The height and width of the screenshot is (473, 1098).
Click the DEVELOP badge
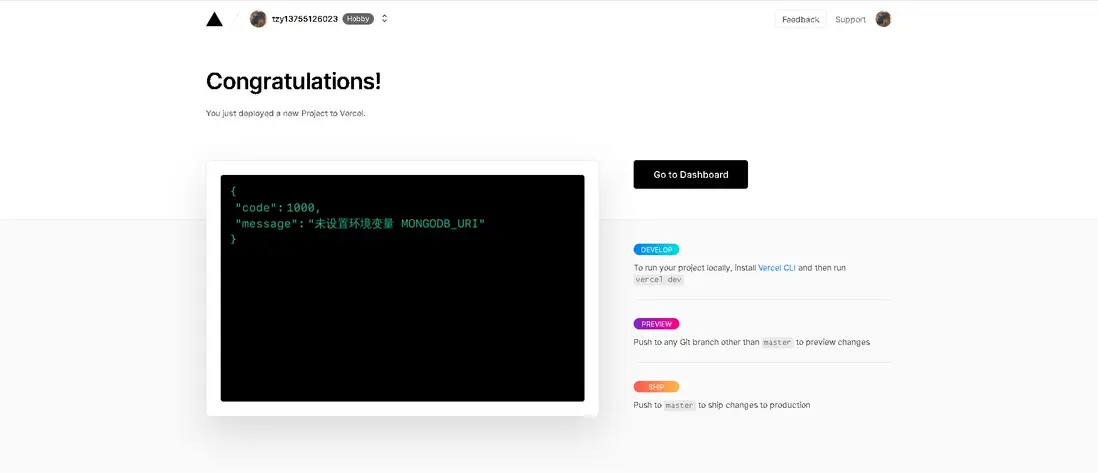point(656,249)
